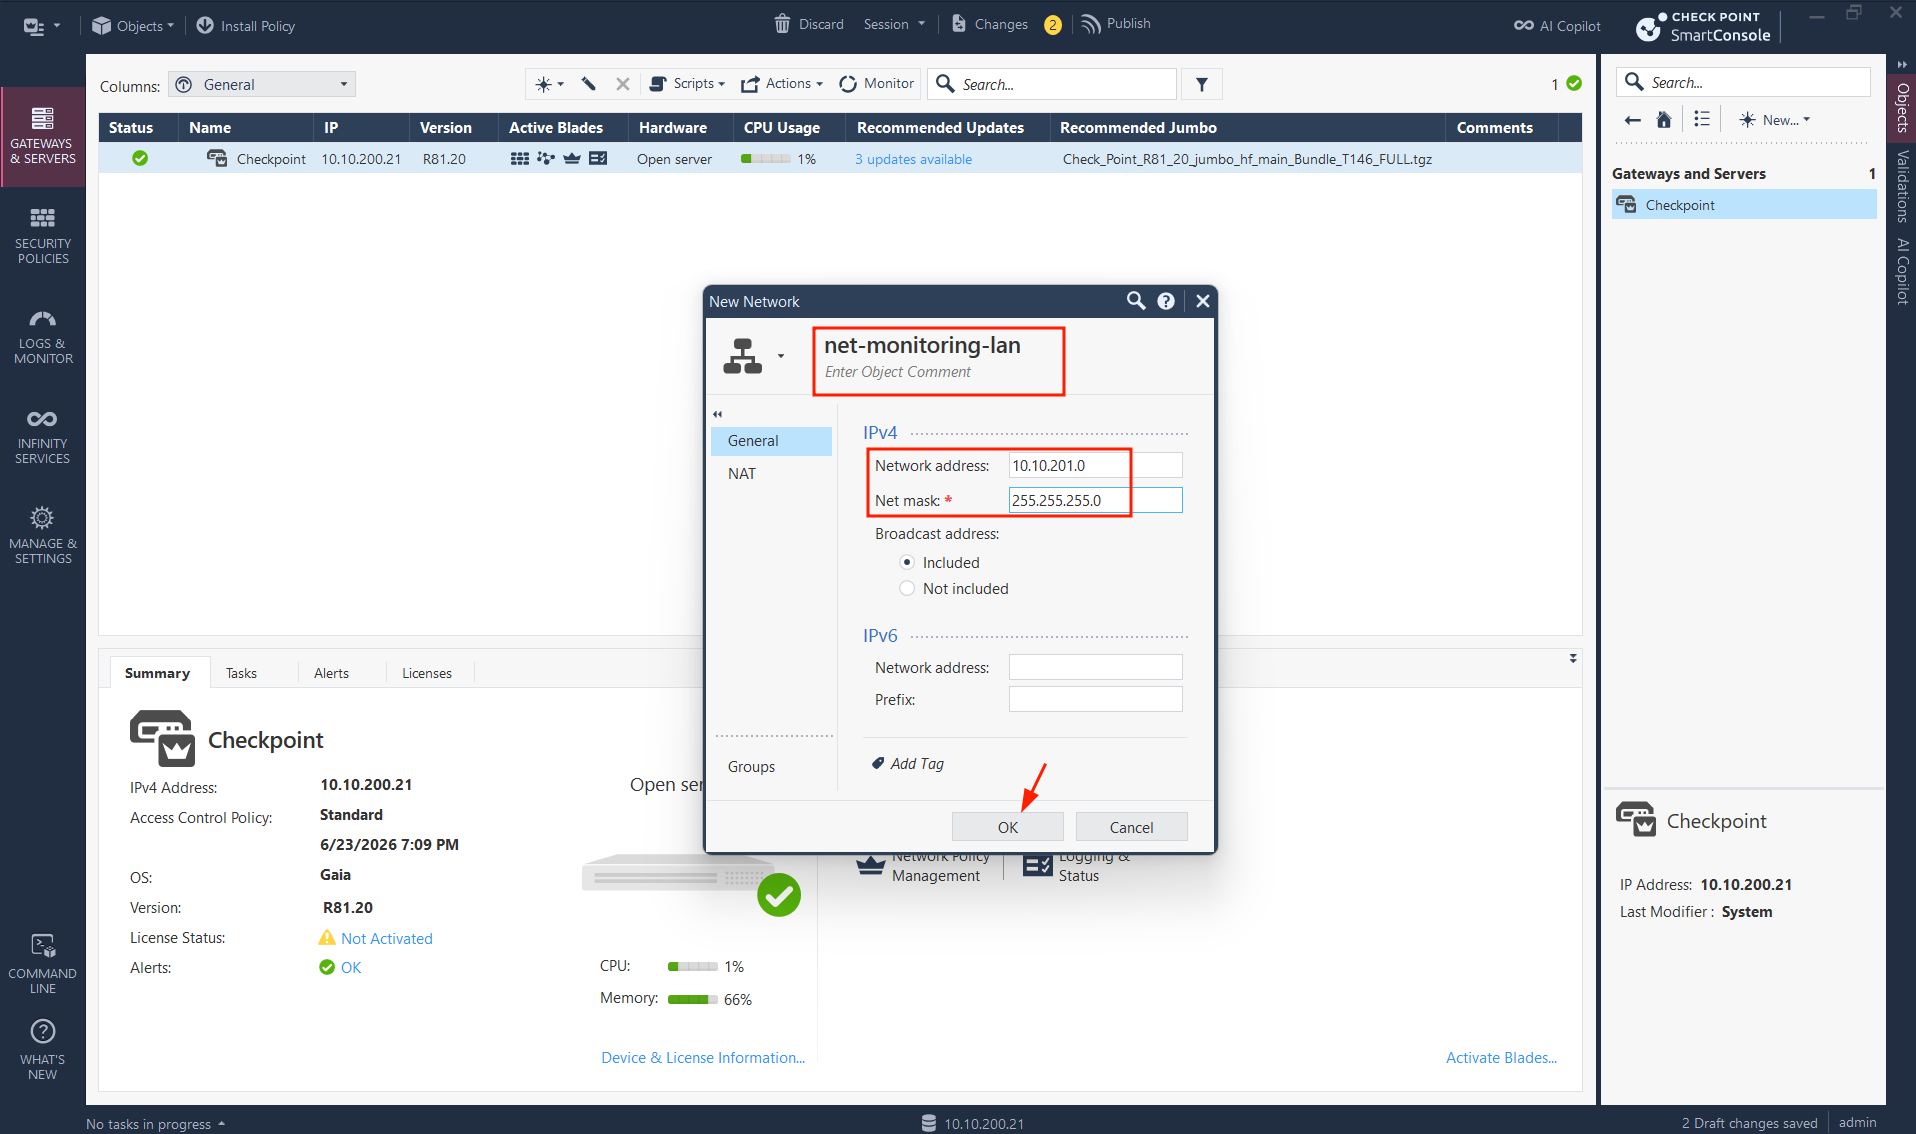Open network icon color dropdown arrow
The width and height of the screenshot is (1916, 1134).
781,356
